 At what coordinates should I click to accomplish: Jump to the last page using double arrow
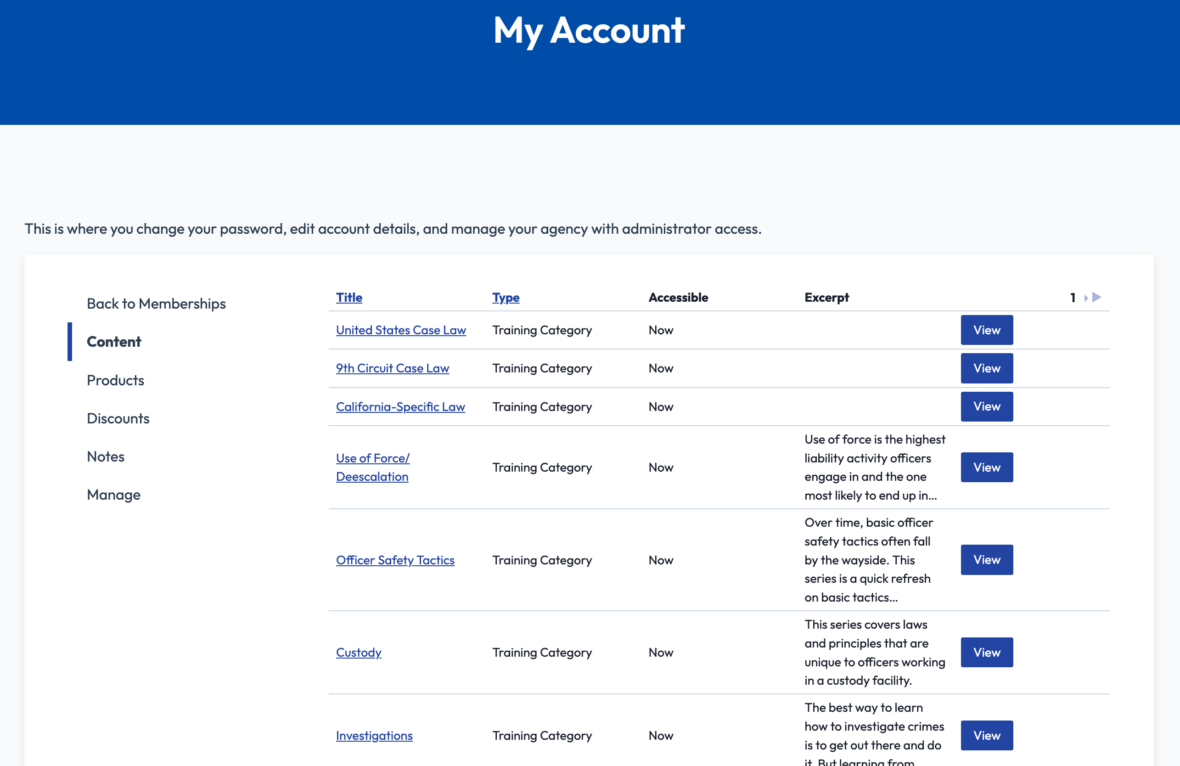point(1096,297)
